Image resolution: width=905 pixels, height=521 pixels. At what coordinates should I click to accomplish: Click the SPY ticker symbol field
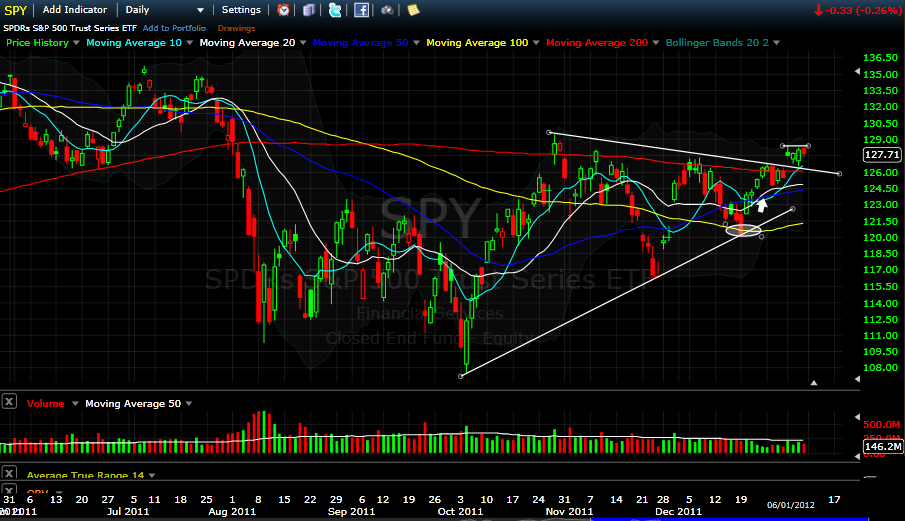coord(16,10)
